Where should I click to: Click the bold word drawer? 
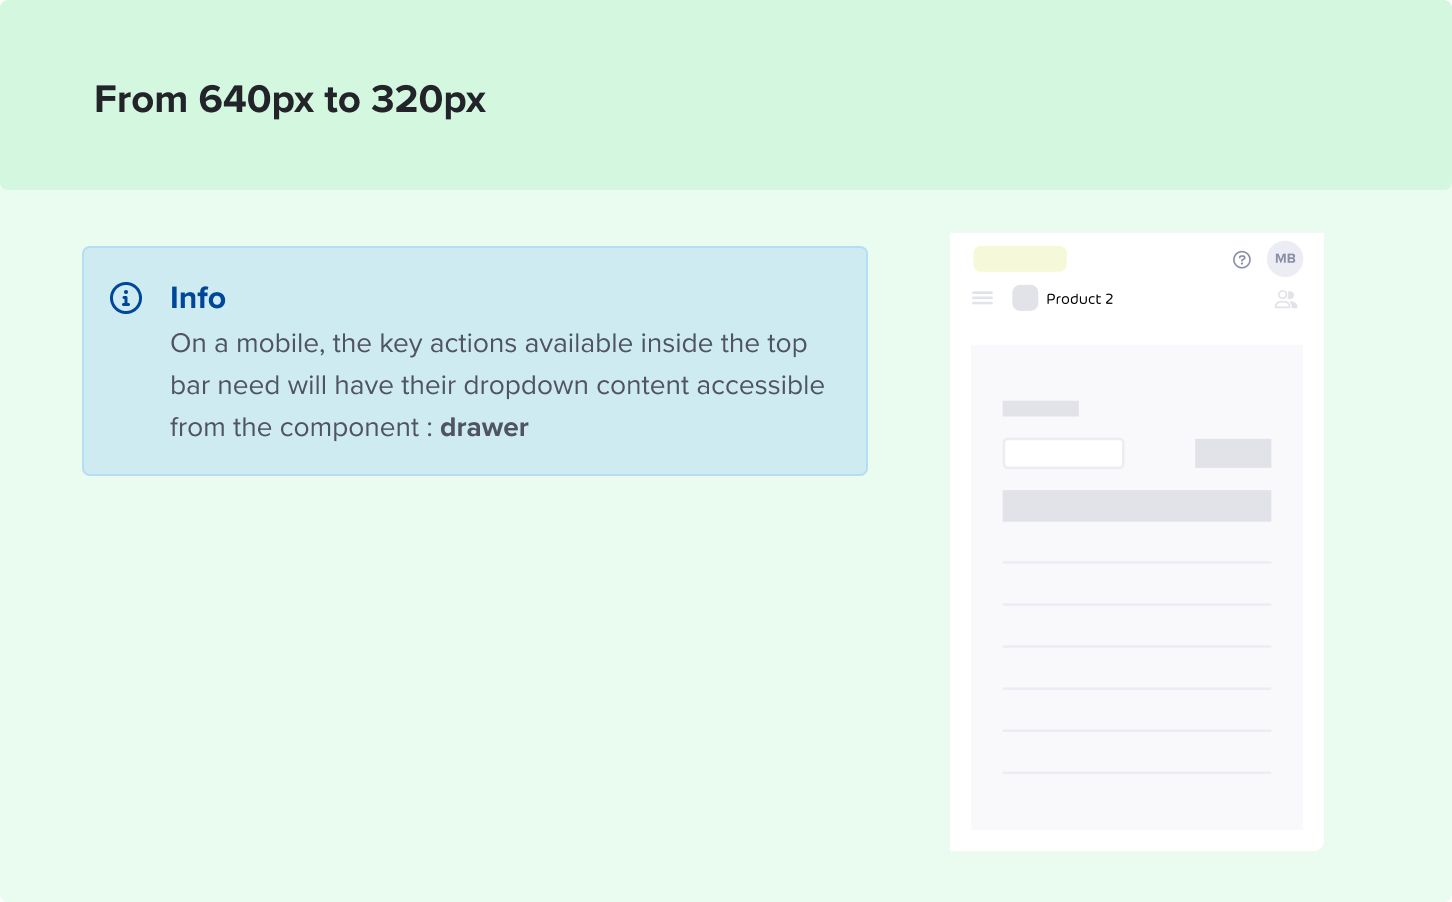(484, 427)
